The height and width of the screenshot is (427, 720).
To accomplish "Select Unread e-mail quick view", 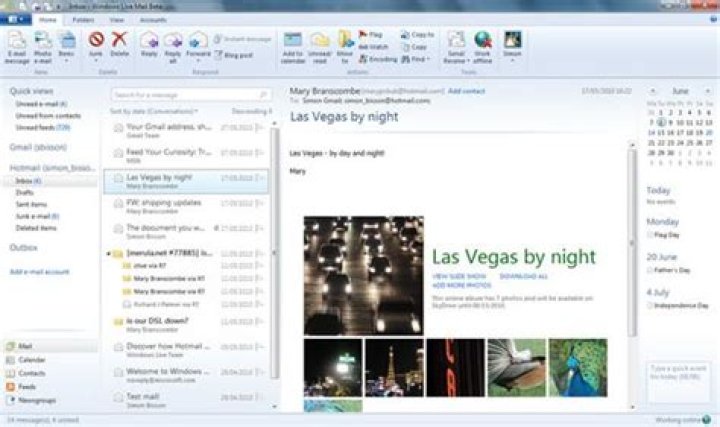I will 41,104.
